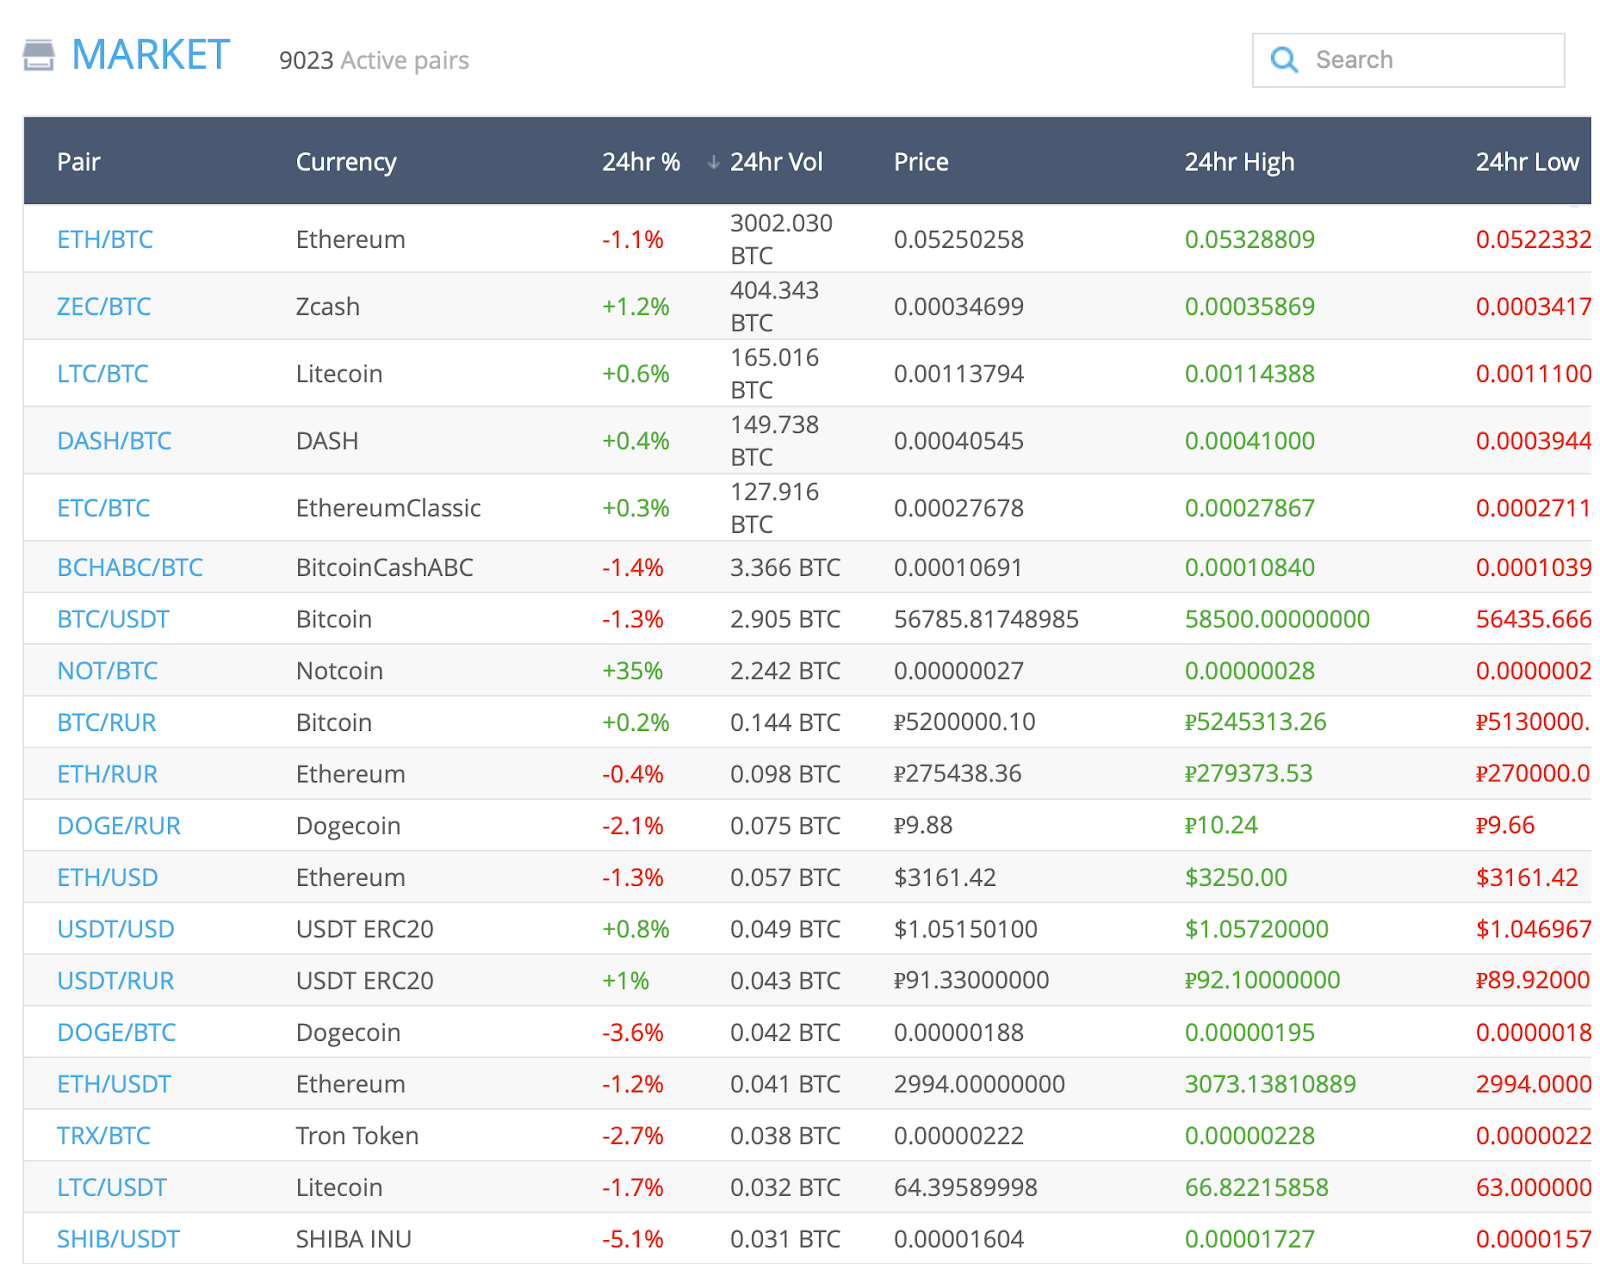
Task: Focus the Search input field
Action: [x=1408, y=60]
